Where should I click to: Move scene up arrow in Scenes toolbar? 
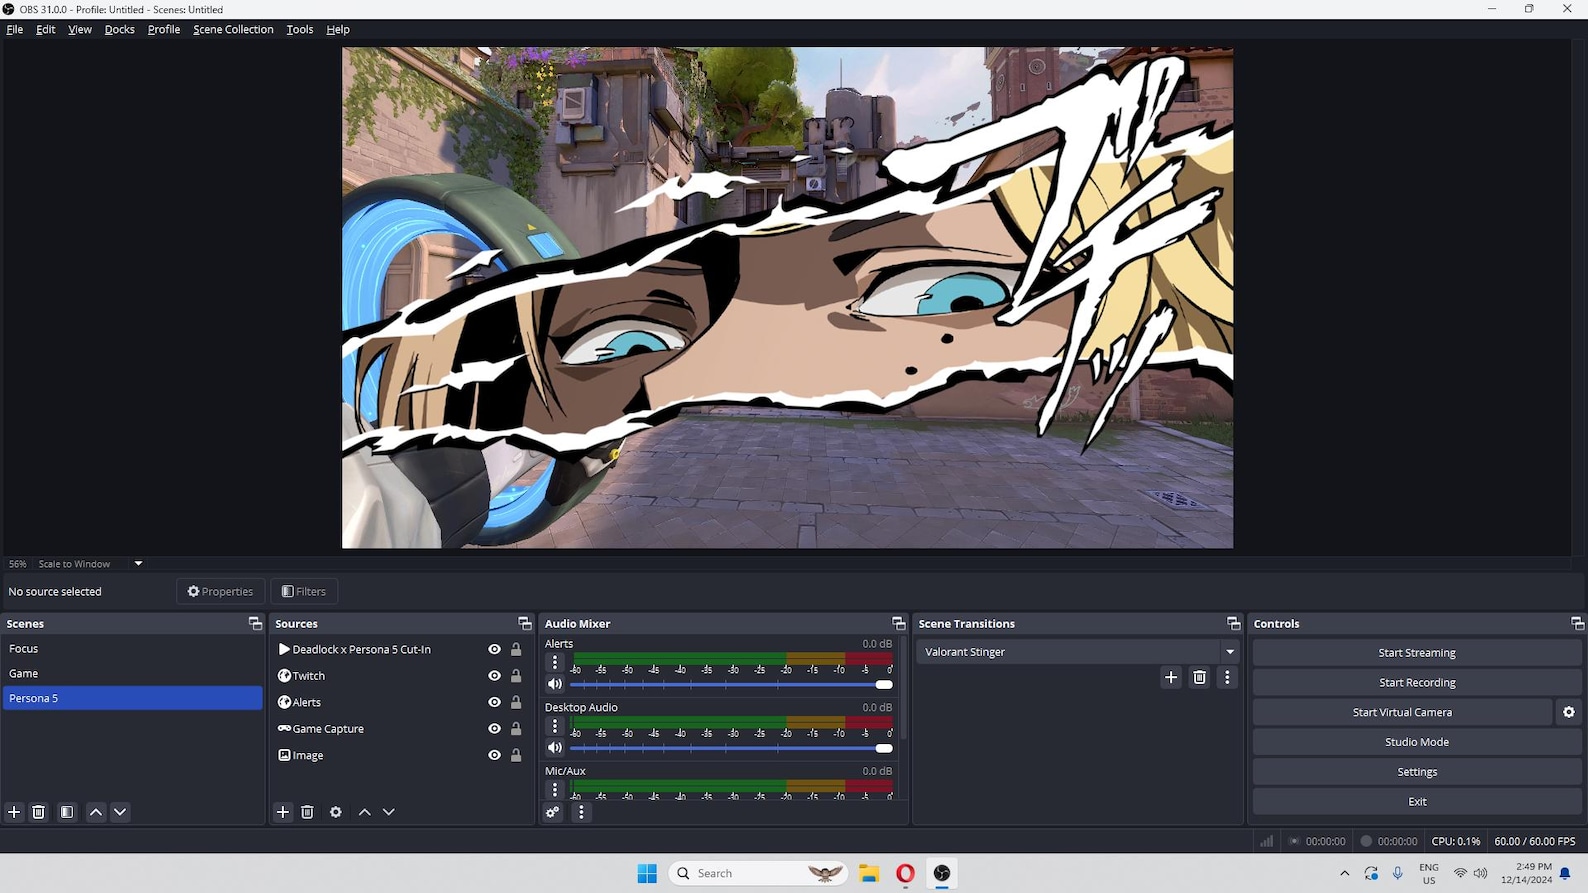pyautogui.click(x=96, y=812)
